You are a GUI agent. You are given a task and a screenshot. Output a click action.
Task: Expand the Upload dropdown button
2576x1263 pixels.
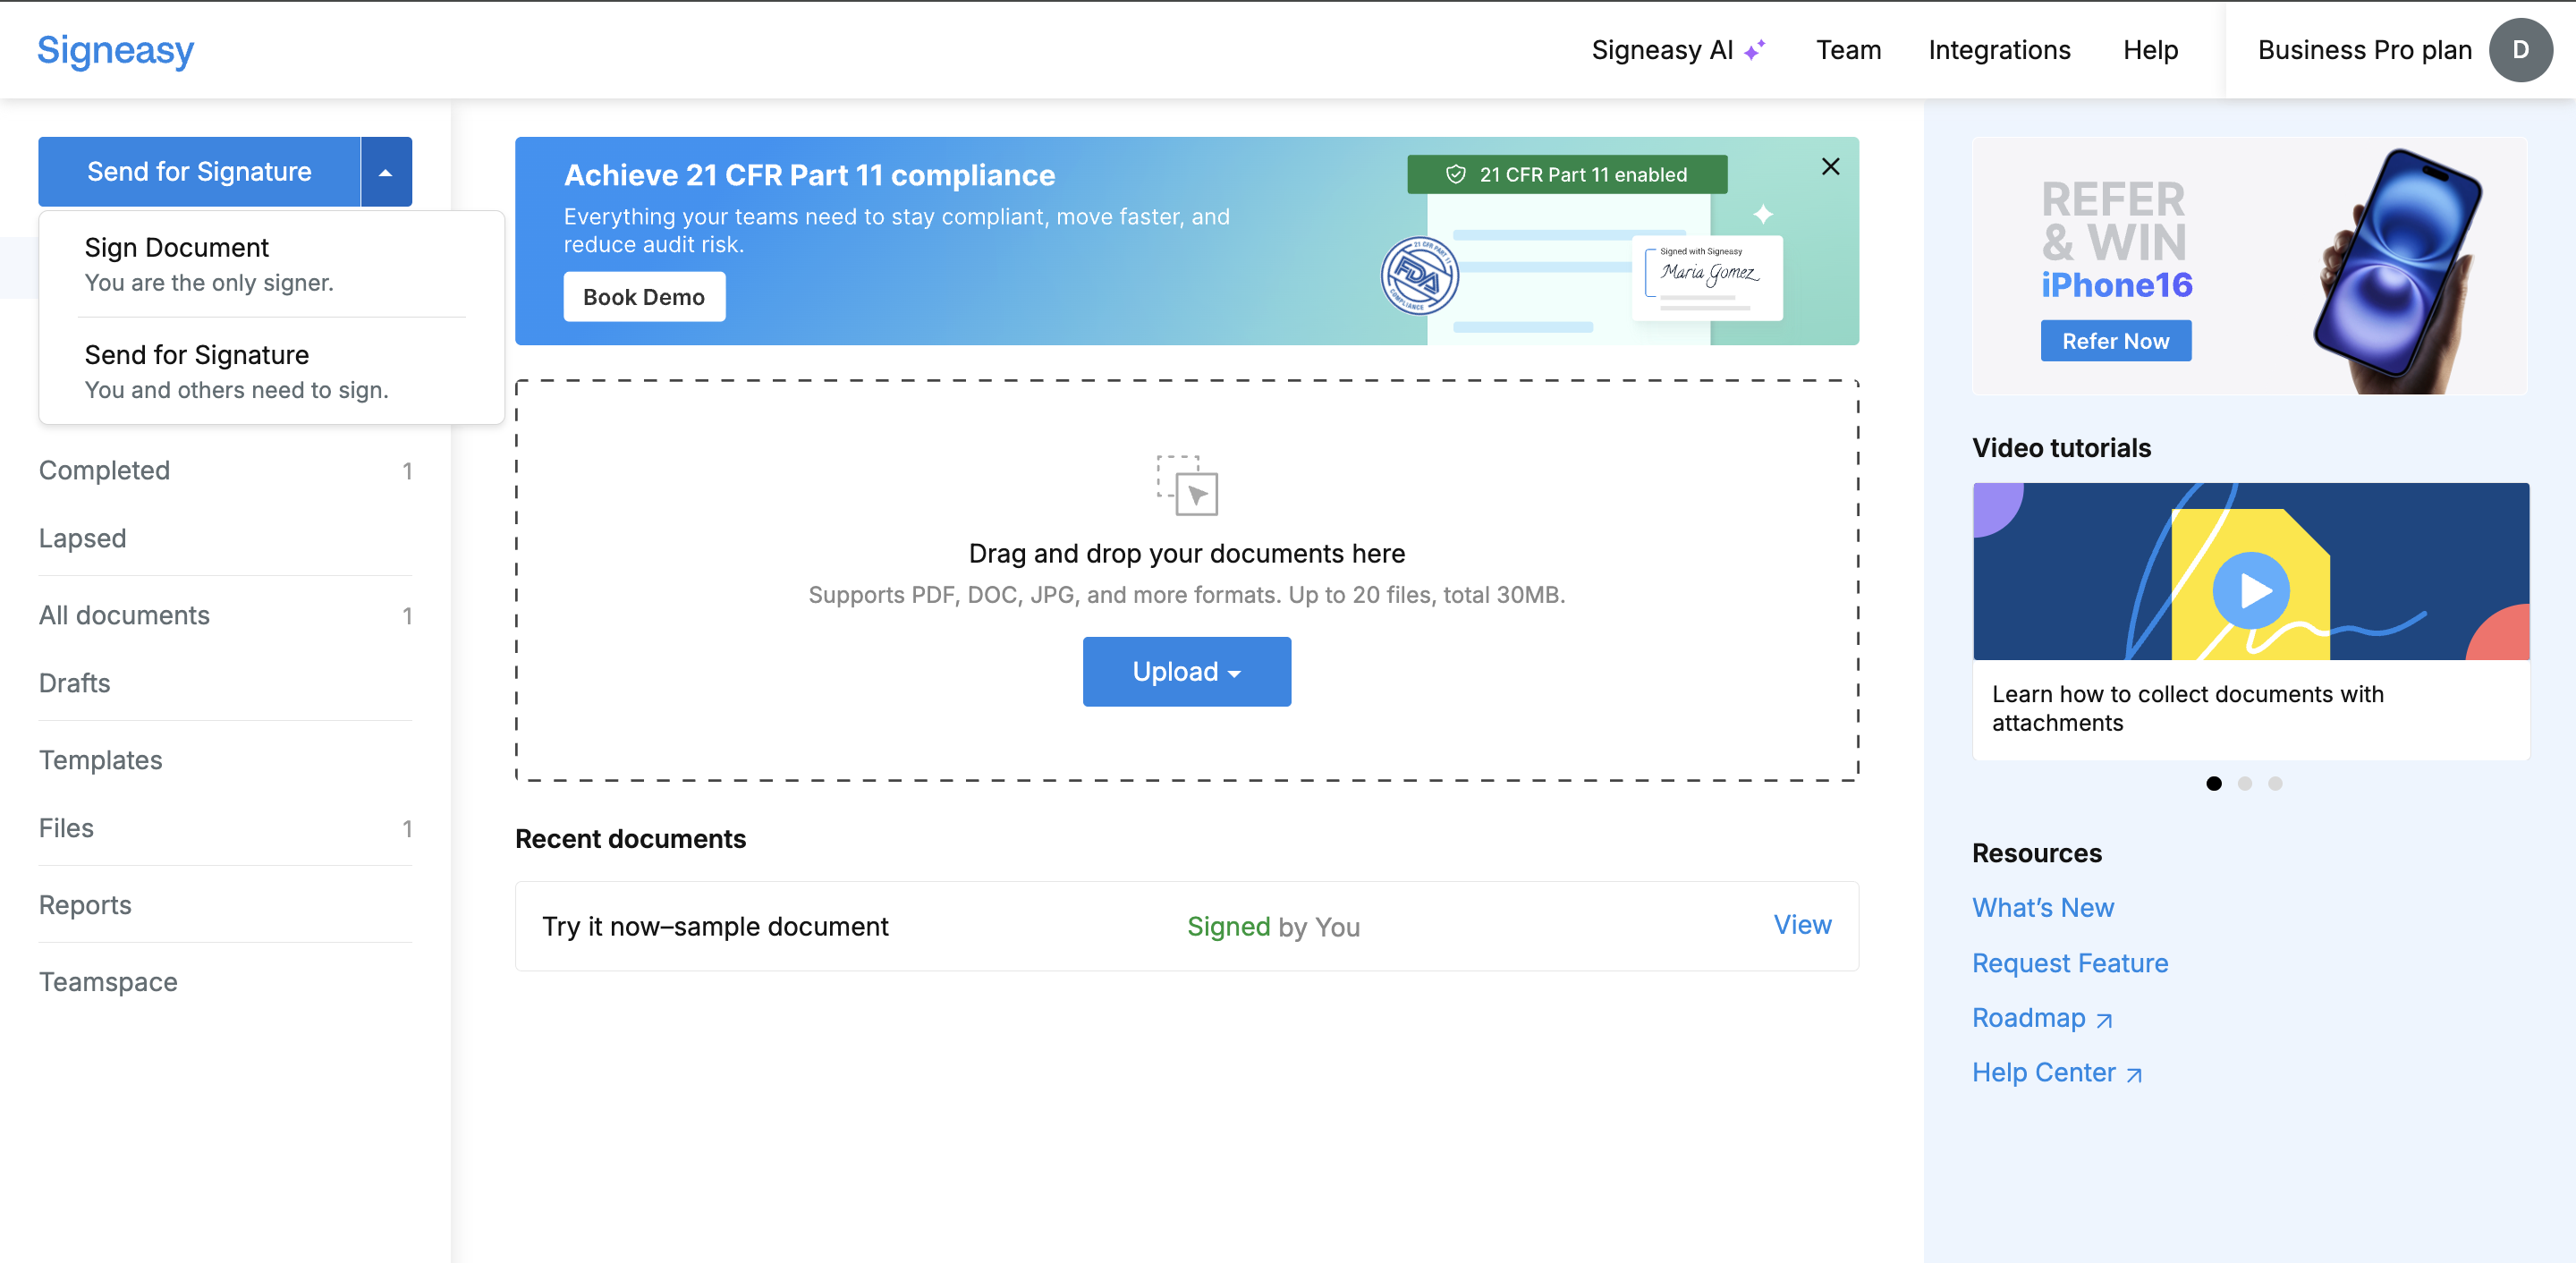1187,672
